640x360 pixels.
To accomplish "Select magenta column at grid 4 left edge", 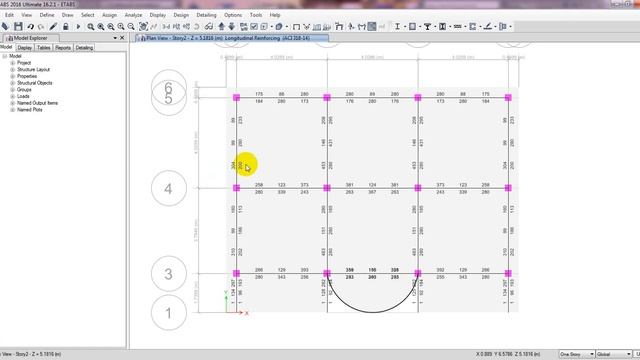I will pos(236,188).
